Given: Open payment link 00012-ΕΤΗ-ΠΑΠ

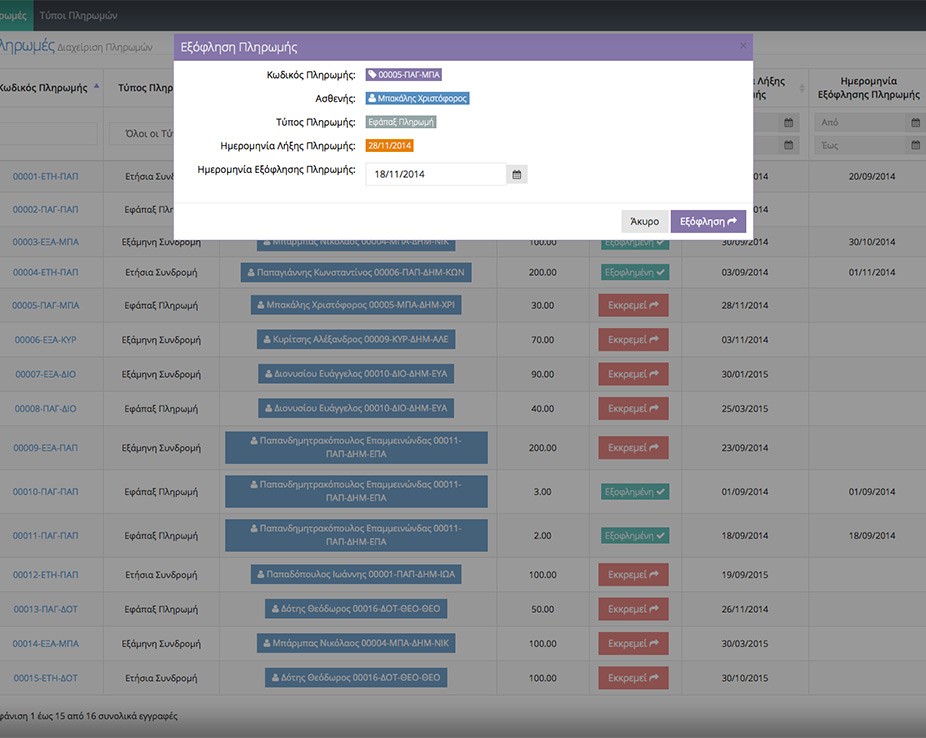Looking at the screenshot, I should tap(45, 574).
